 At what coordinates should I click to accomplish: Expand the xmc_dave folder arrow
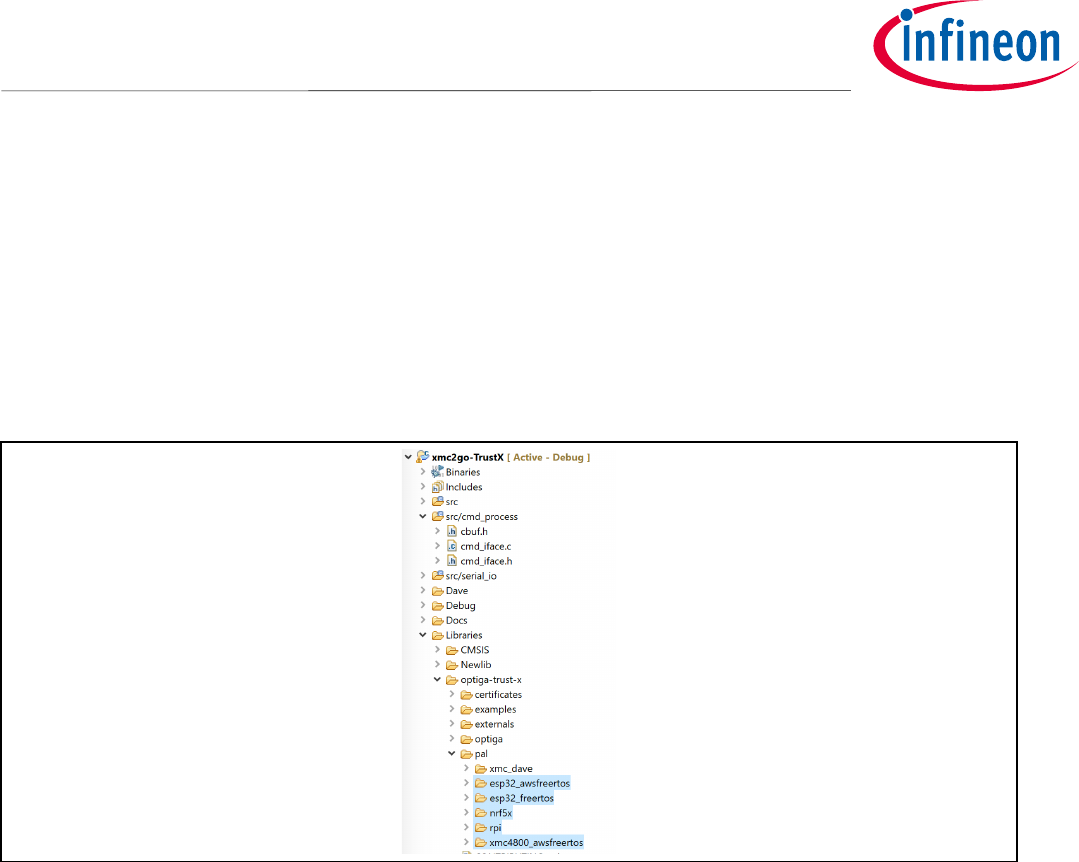(x=466, y=768)
